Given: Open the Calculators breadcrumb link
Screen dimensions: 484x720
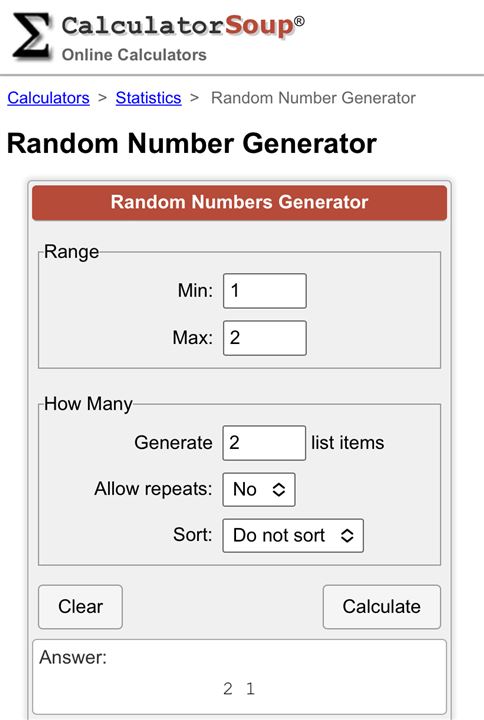Looking at the screenshot, I should pos(48,98).
